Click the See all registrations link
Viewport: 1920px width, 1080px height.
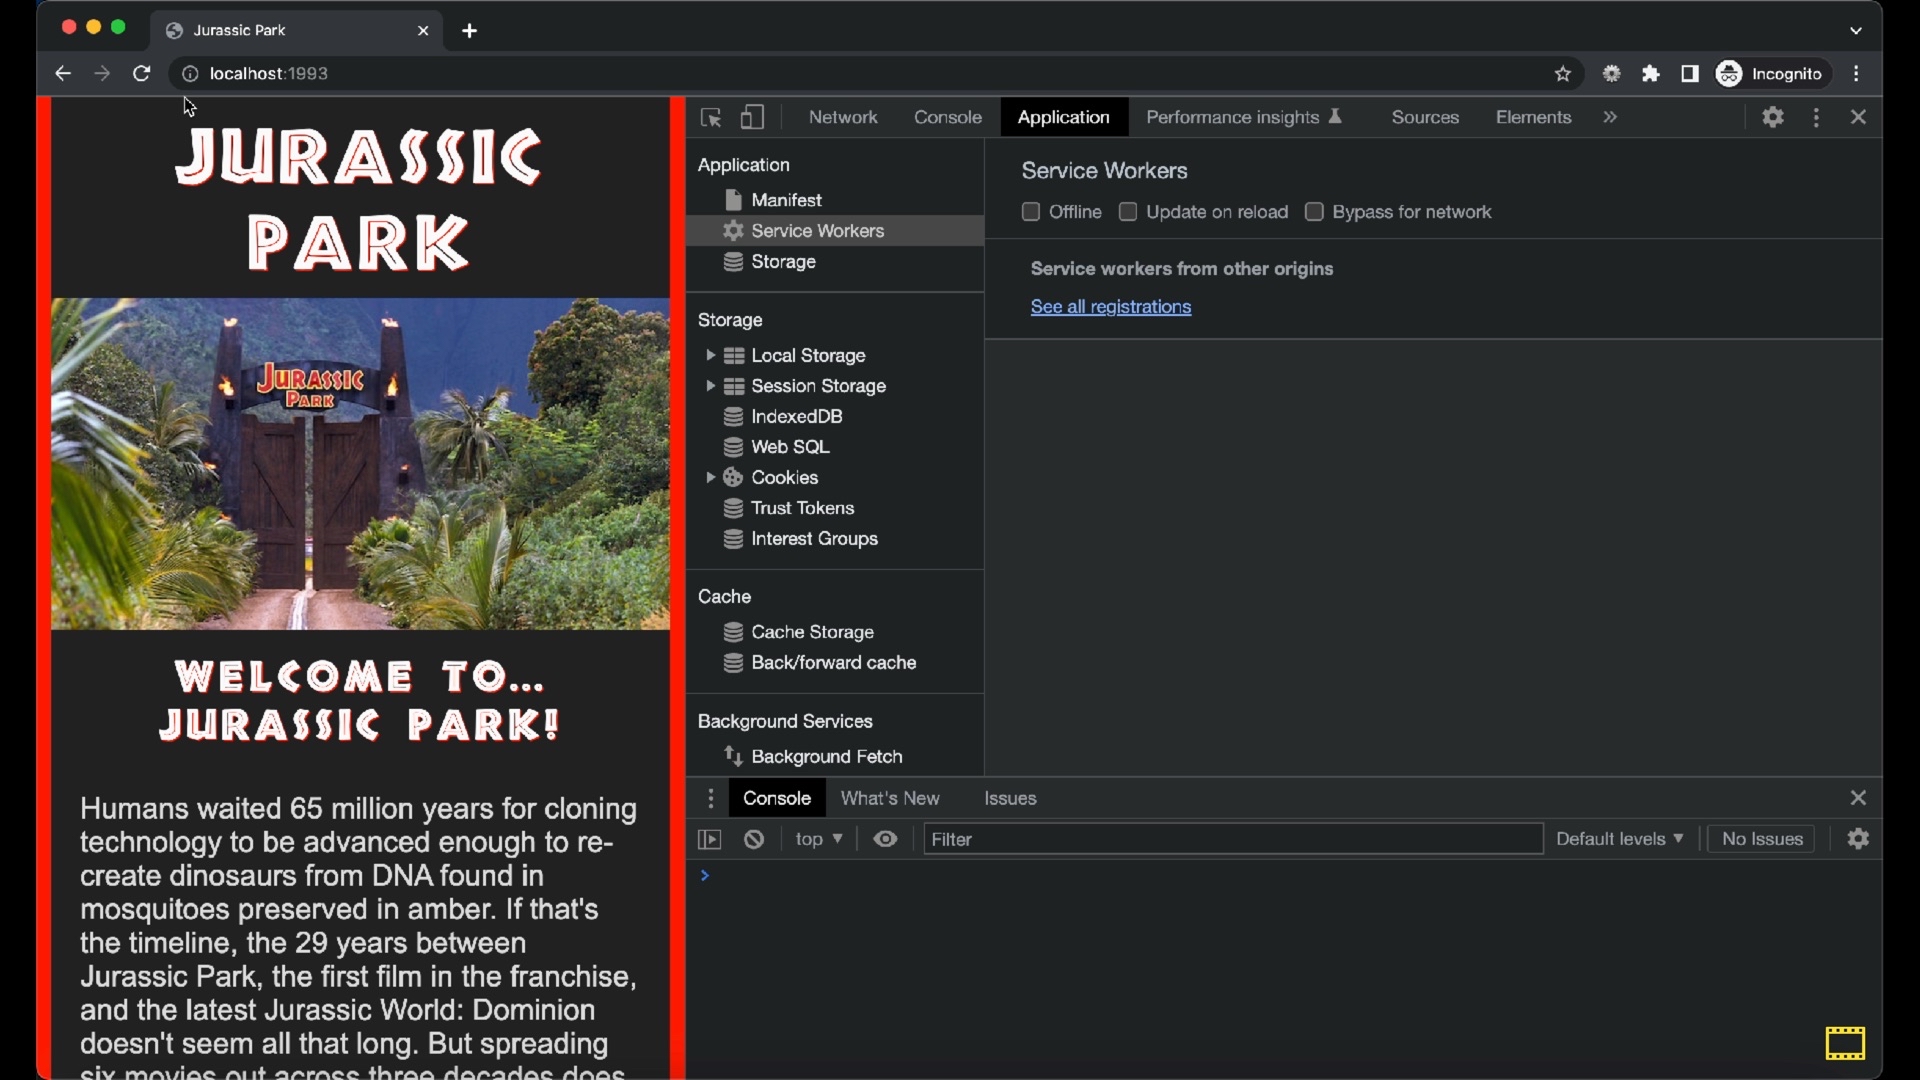[x=1110, y=307]
